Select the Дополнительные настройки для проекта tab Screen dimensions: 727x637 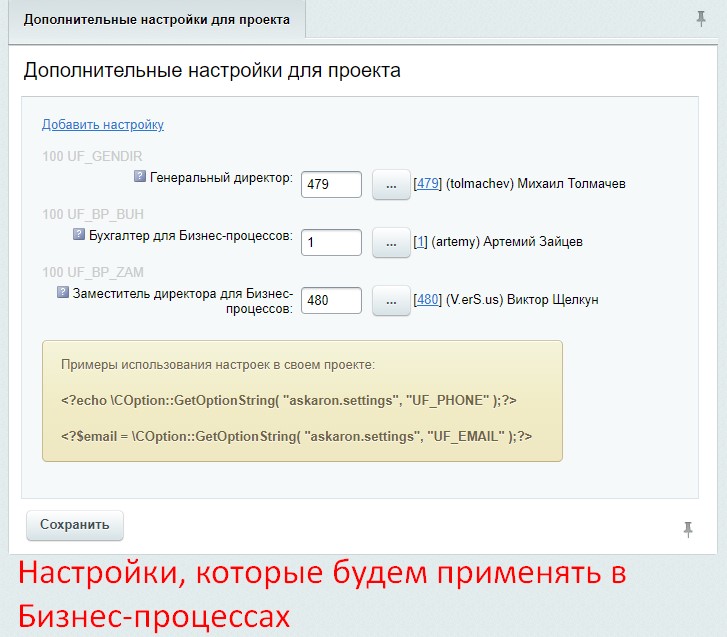point(157,20)
